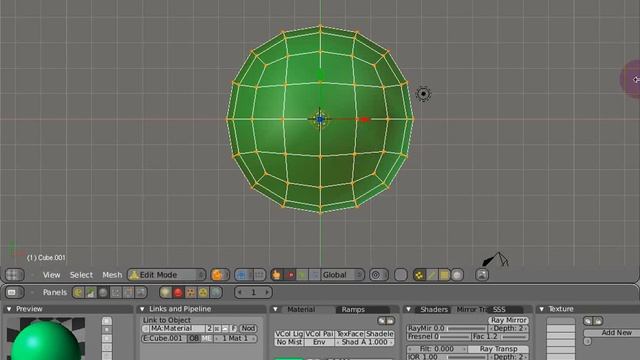This screenshot has width=640, height=360.
Task: Enable face select mode
Action: (444, 275)
